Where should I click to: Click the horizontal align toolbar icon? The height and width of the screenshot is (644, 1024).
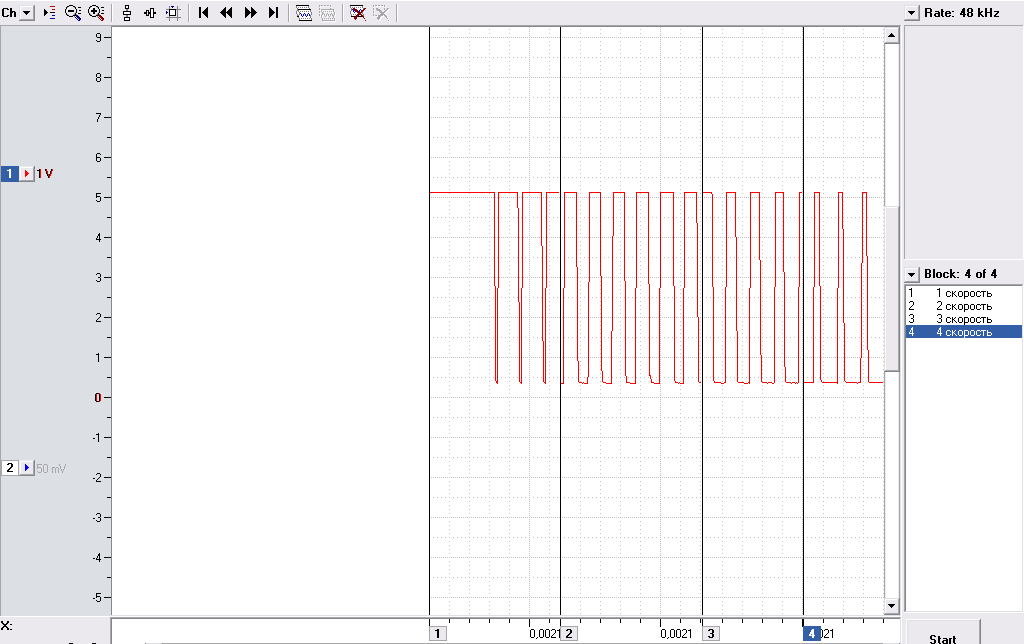[x=150, y=12]
